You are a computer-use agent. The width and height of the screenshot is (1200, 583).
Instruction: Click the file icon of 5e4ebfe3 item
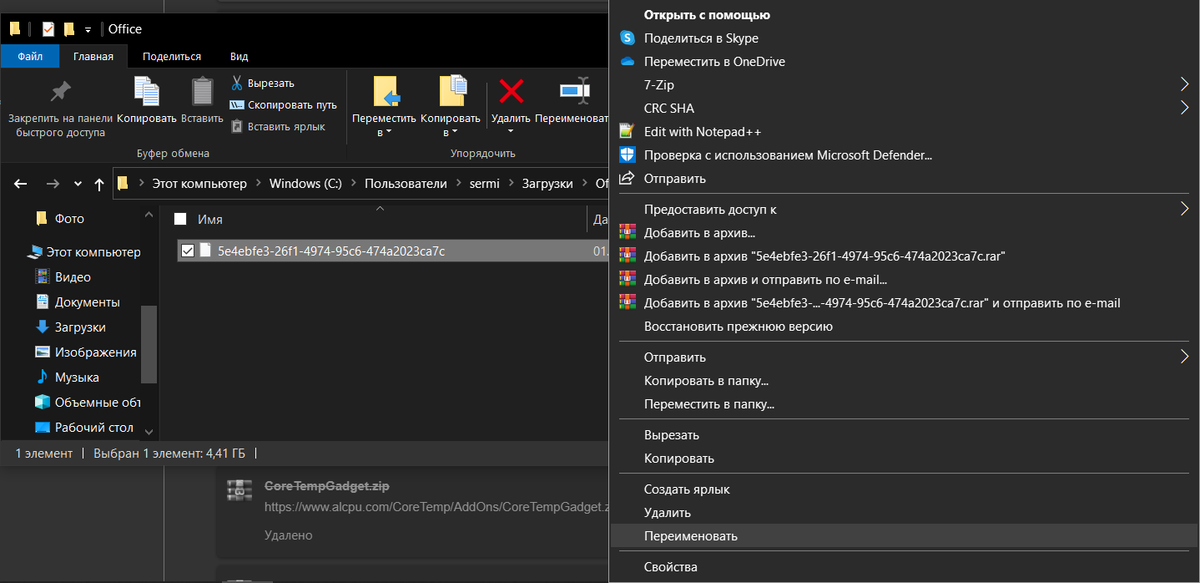tap(206, 251)
